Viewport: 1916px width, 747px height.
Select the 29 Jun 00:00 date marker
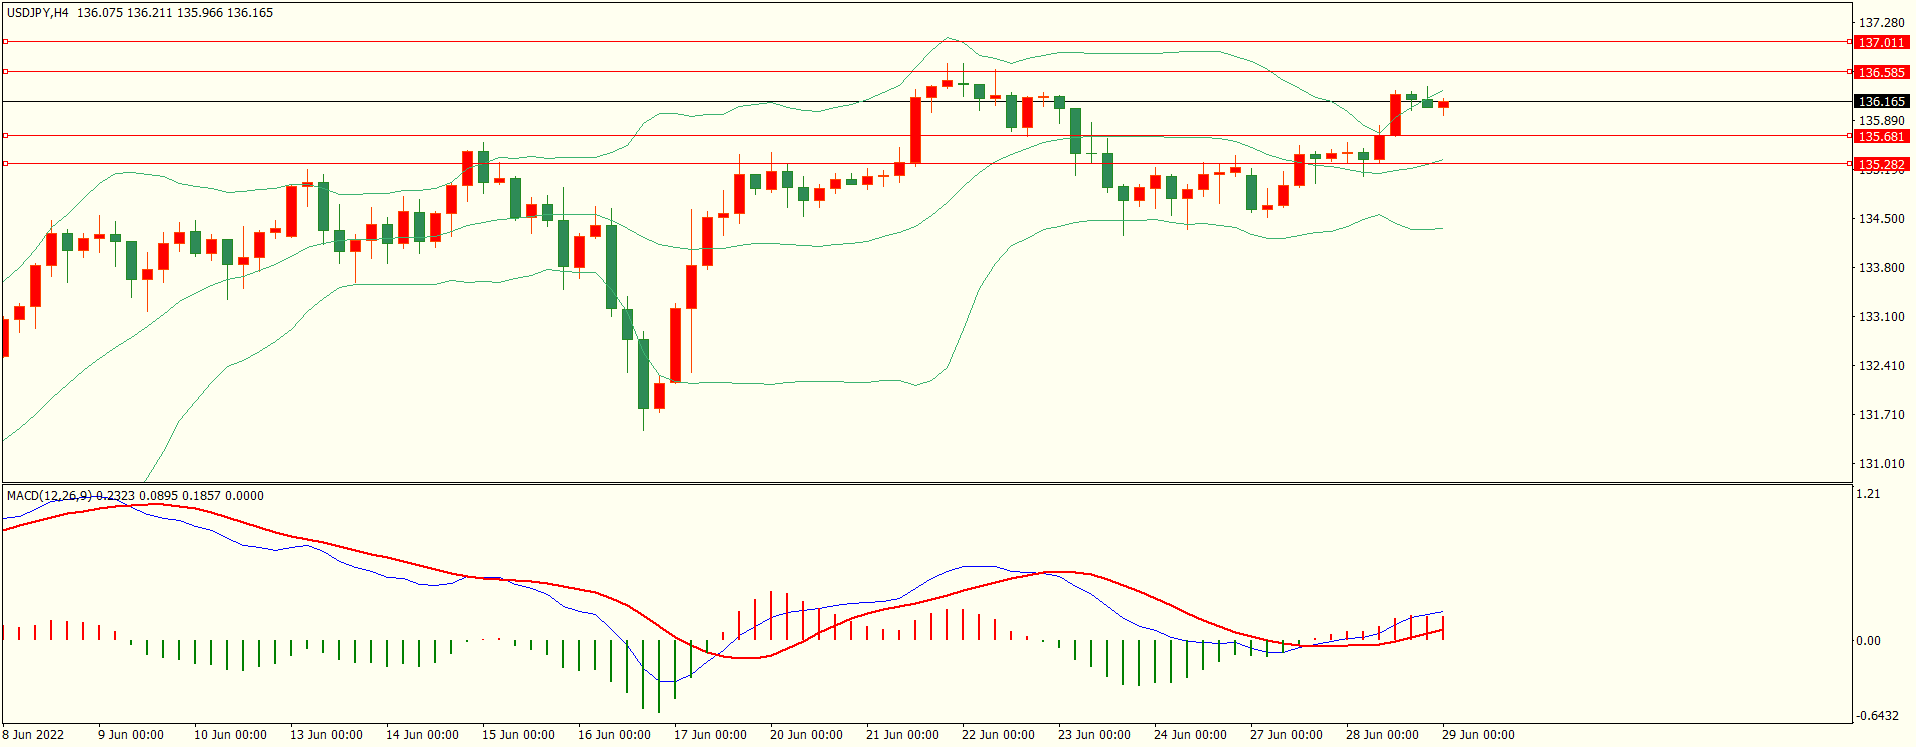pyautogui.click(x=1478, y=735)
